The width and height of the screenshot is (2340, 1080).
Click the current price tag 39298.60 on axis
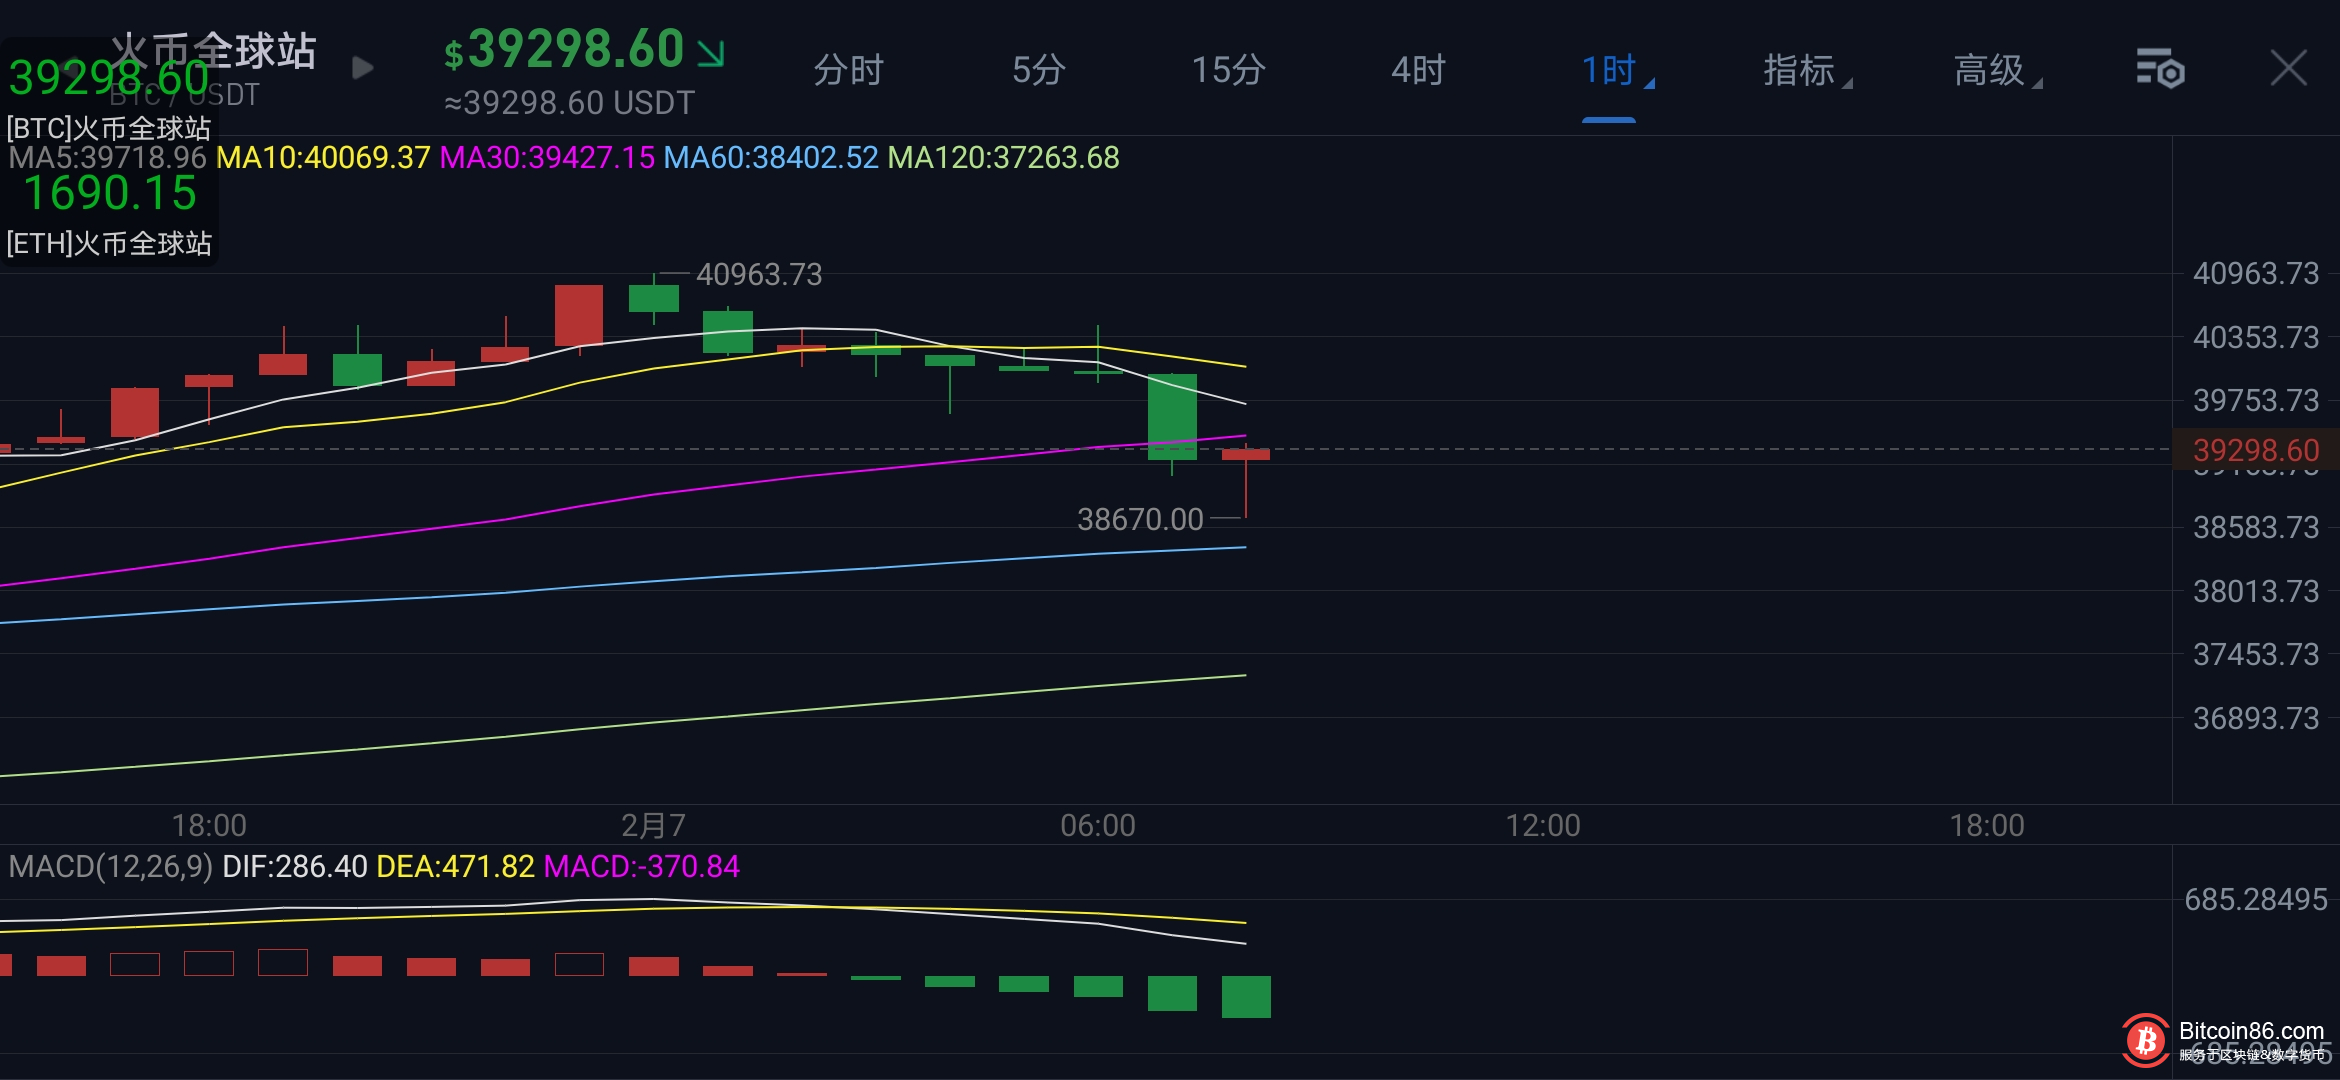(2255, 450)
